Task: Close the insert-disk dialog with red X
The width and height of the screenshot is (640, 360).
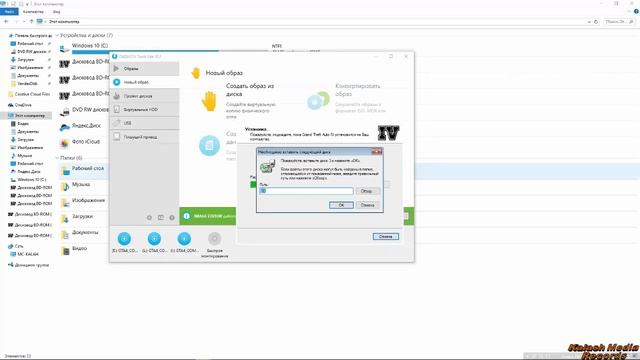Action: pos(377,152)
